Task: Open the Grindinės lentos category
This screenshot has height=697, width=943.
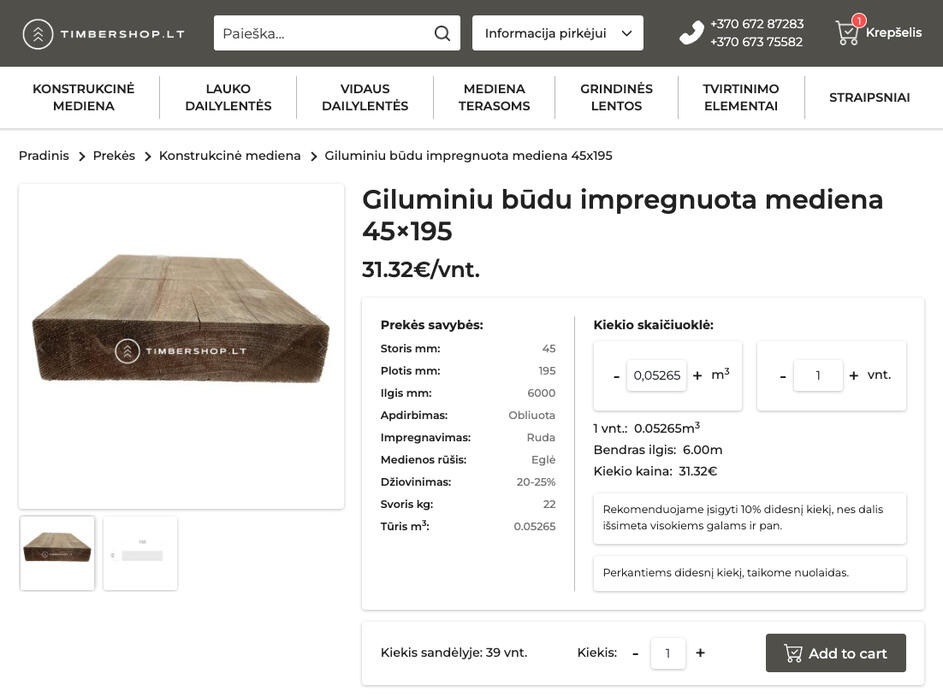Action: point(616,96)
